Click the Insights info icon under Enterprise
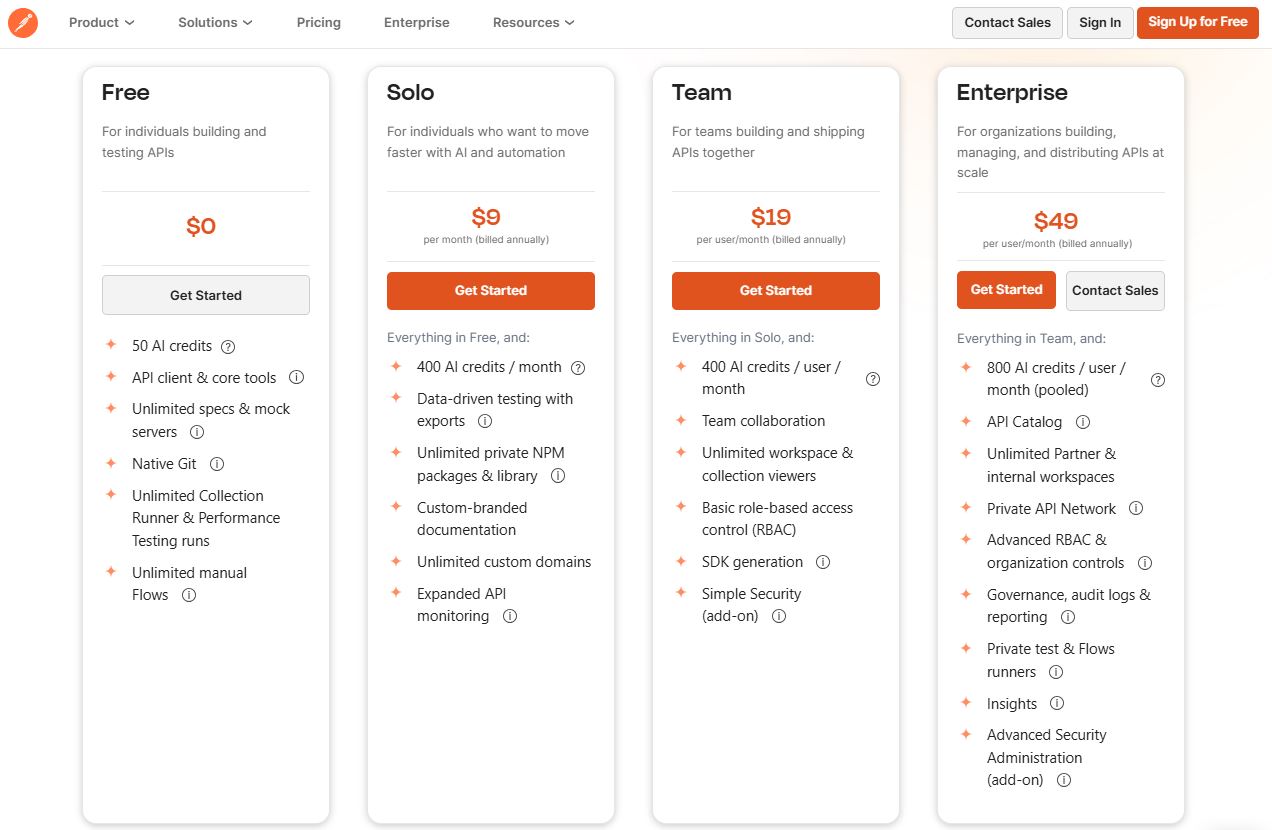1272x830 pixels. click(x=1057, y=704)
